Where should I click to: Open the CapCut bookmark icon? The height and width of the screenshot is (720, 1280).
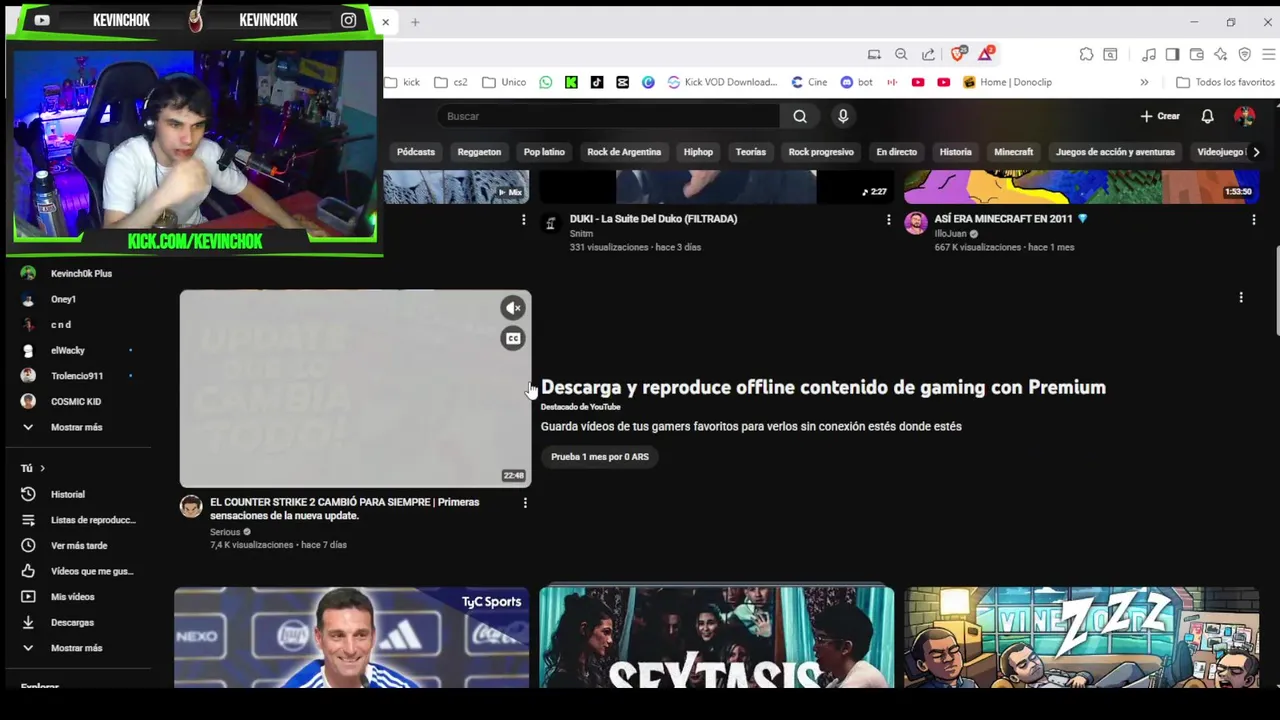[x=622, y=82]
